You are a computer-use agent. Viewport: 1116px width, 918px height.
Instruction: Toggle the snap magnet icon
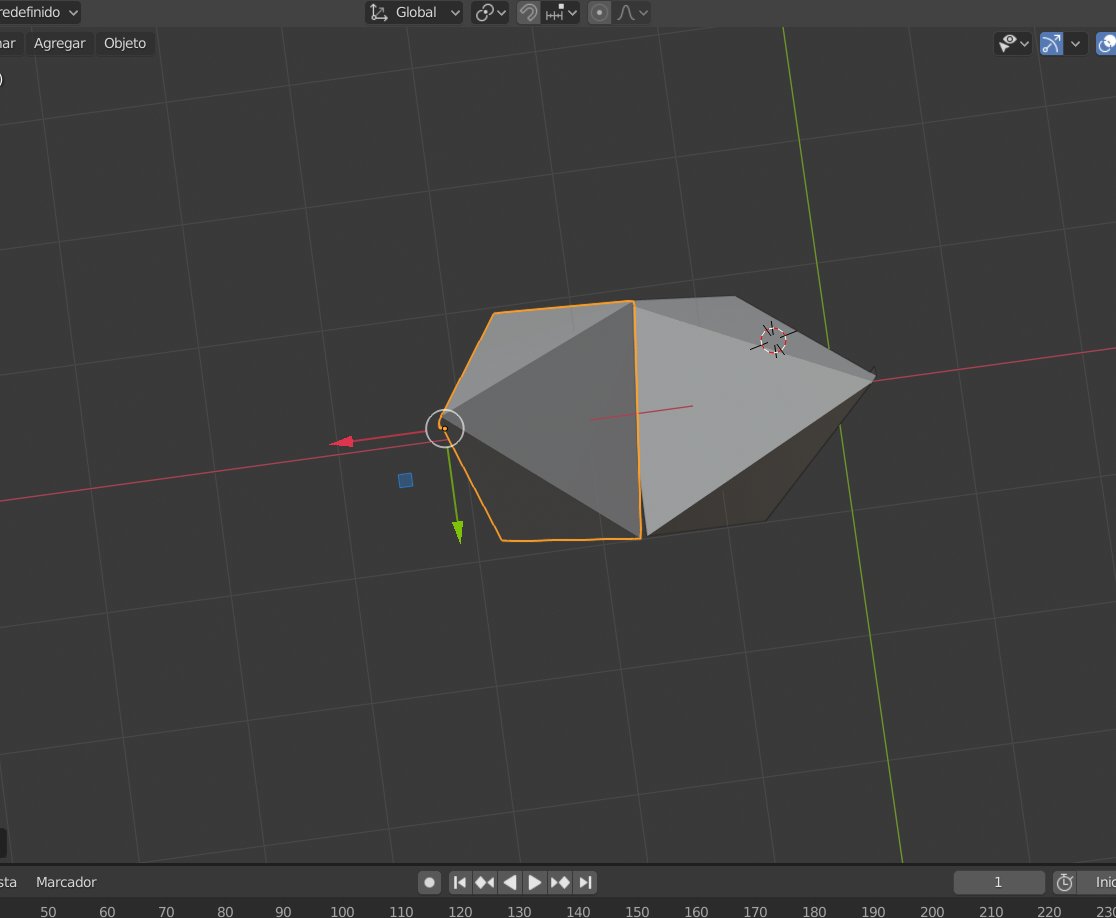click(x=528, y=12)
